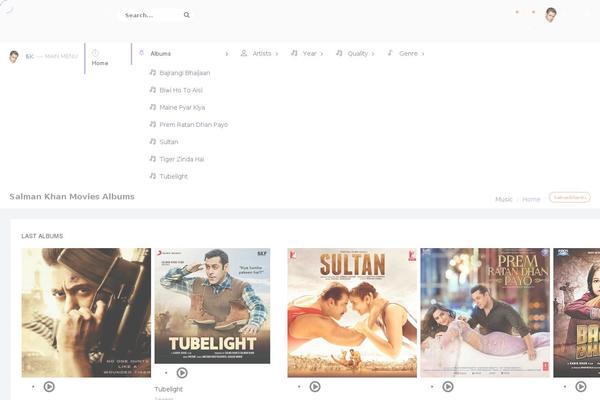
Task: Click SK main menu label
Action: tap(52, 56)
